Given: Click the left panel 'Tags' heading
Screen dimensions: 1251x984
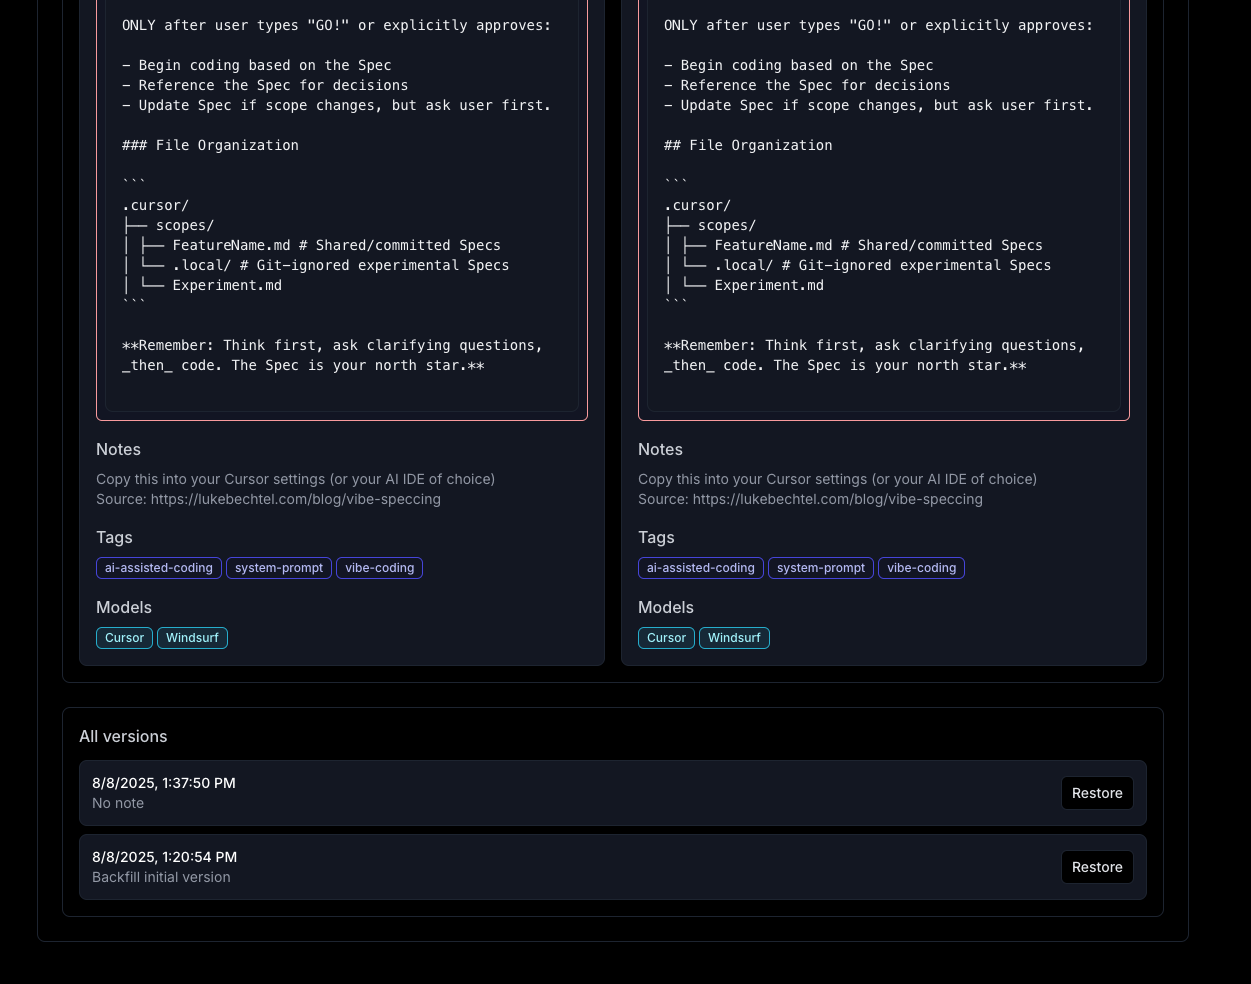Looking at the screenshot, I should 114,537.
